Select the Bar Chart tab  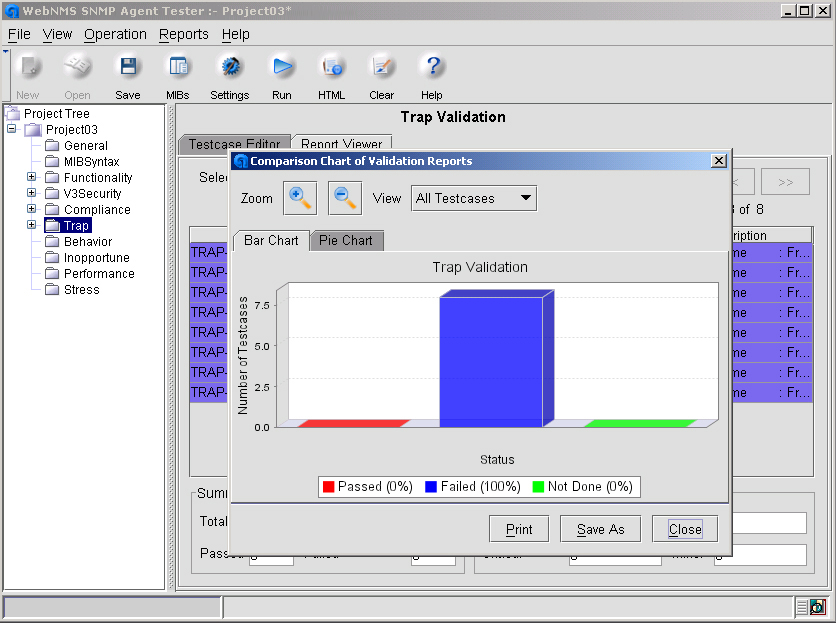(271, 241)
